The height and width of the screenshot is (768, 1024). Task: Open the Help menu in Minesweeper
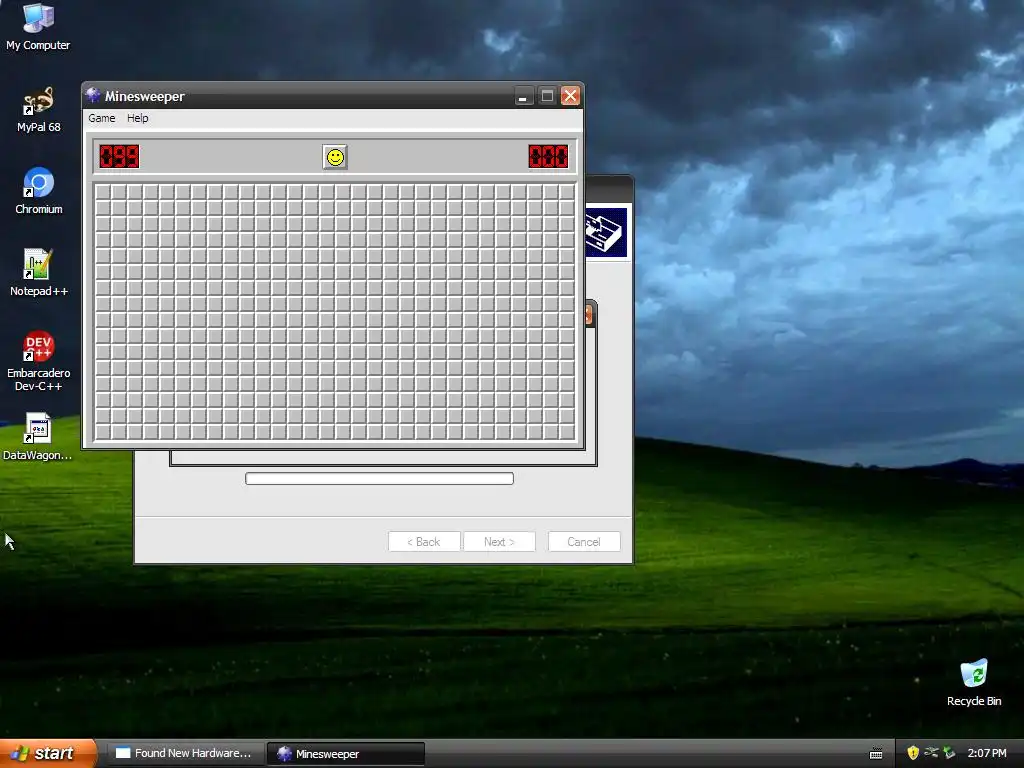pos(138,118)
